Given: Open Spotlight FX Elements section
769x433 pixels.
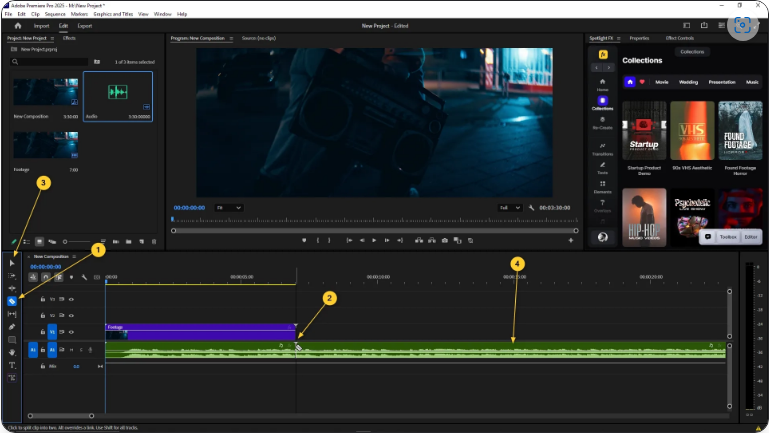Looking at the screenshot, I should pyautogui.click(x=602, y=187).
